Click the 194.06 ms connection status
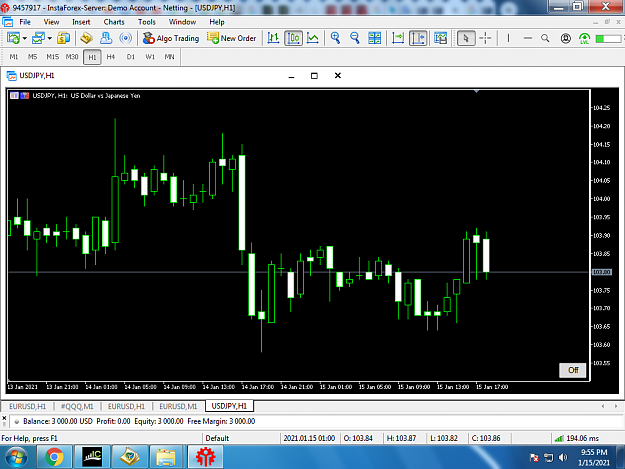The width and height of the screenshot is (625, 469). tap(577, 438)
